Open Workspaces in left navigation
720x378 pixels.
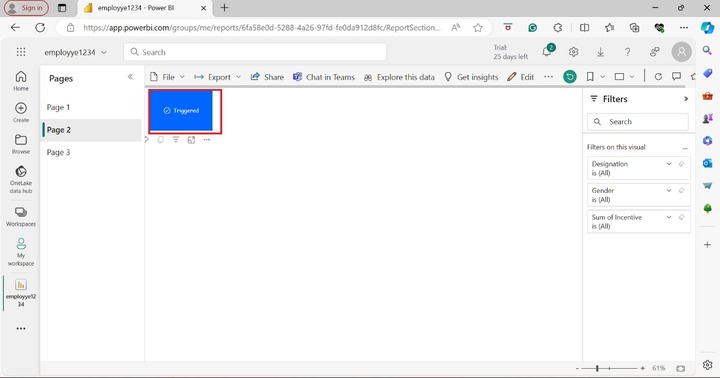pos(21,217)
